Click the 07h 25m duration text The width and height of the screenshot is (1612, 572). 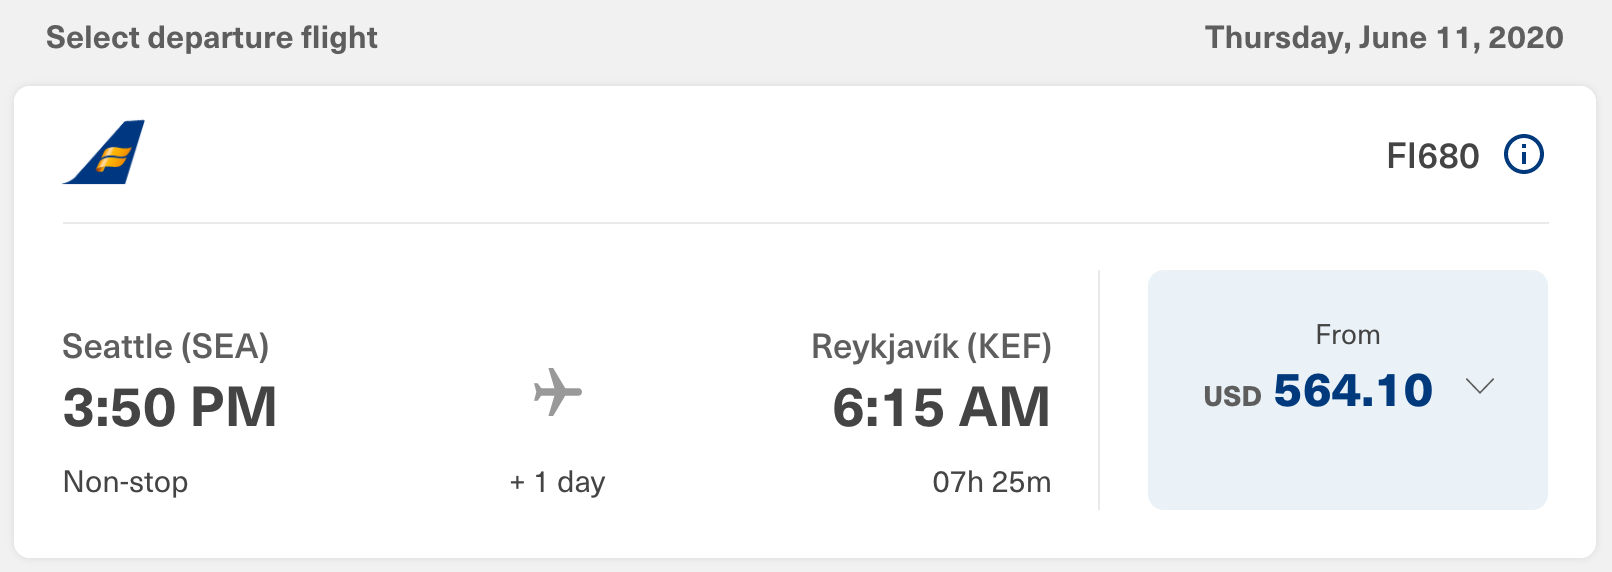pyautogui.click(x=991, y=482)
